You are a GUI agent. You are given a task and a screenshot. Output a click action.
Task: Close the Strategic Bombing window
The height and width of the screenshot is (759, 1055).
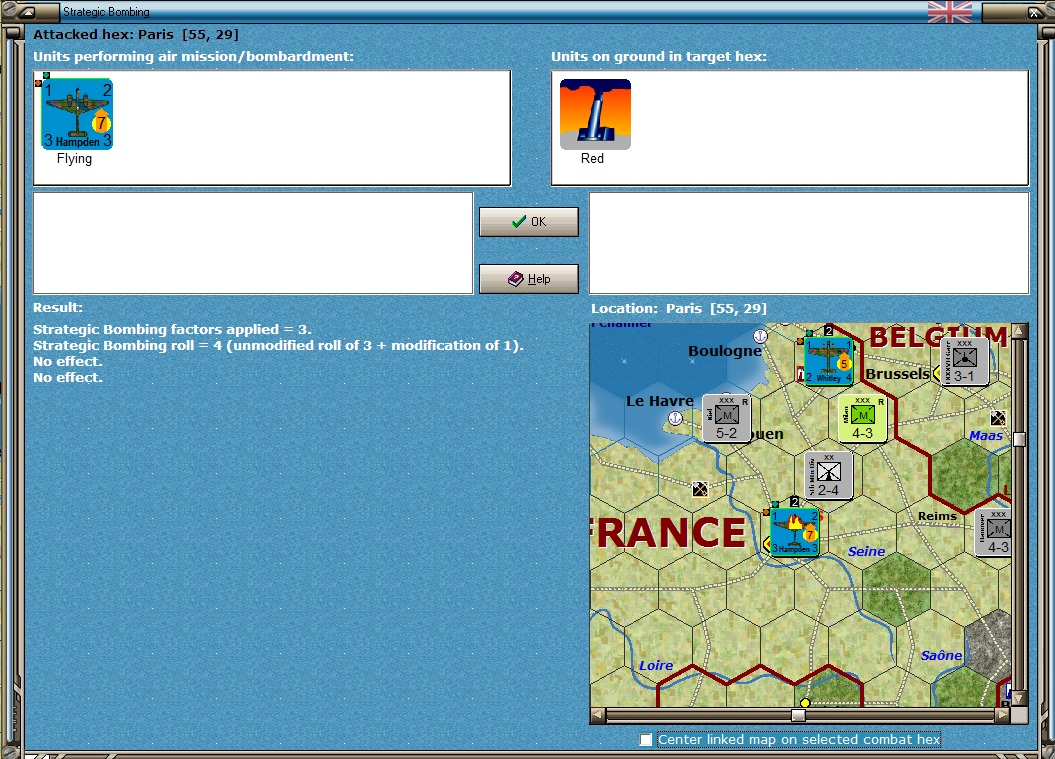(x=1034, y=12)
